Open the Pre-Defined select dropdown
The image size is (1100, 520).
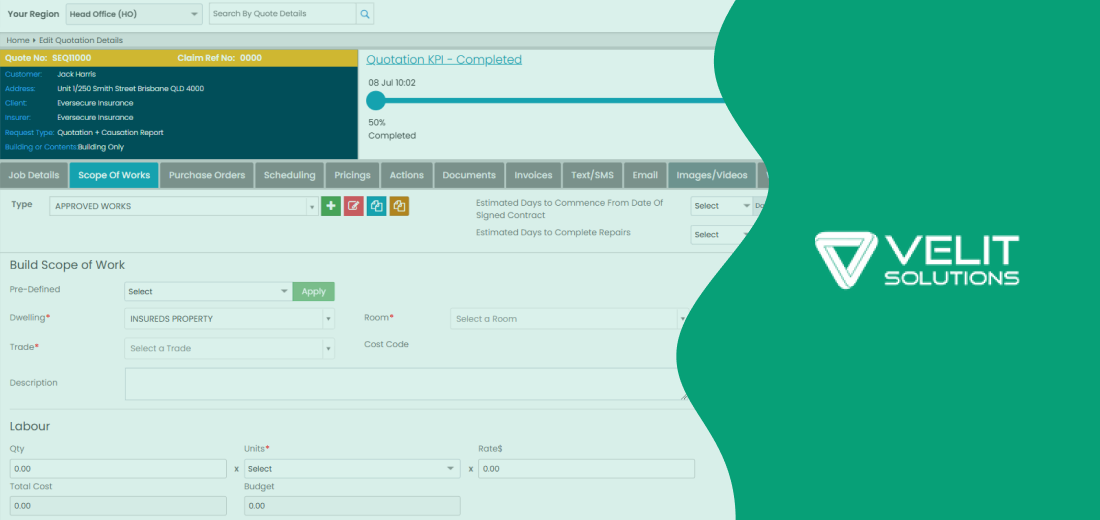click(x=208, y=292)
